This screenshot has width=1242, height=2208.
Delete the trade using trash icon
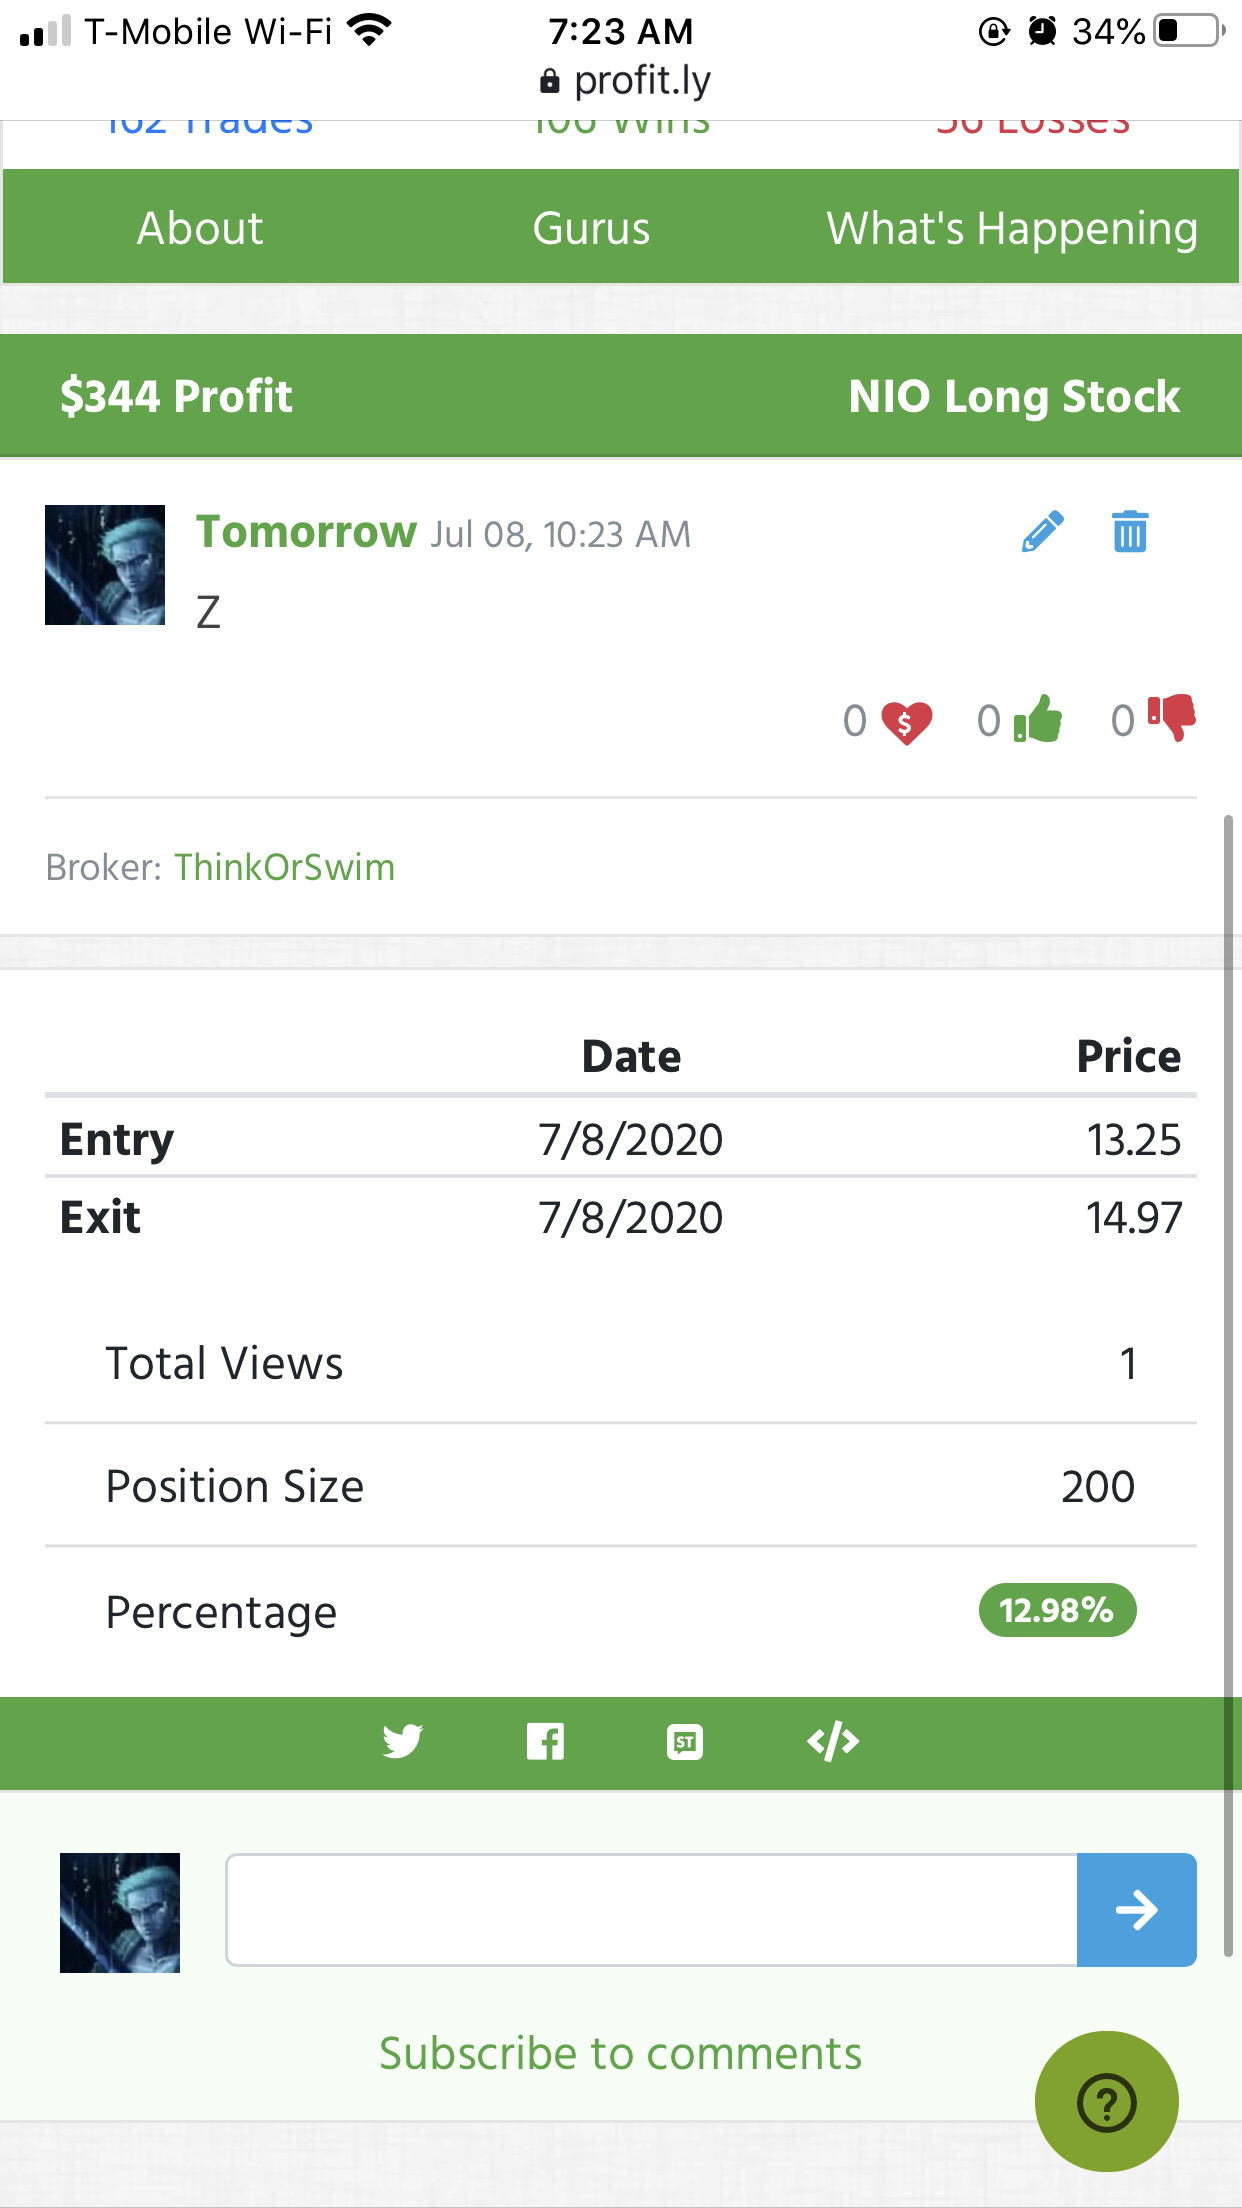(x=1130, y=531)
